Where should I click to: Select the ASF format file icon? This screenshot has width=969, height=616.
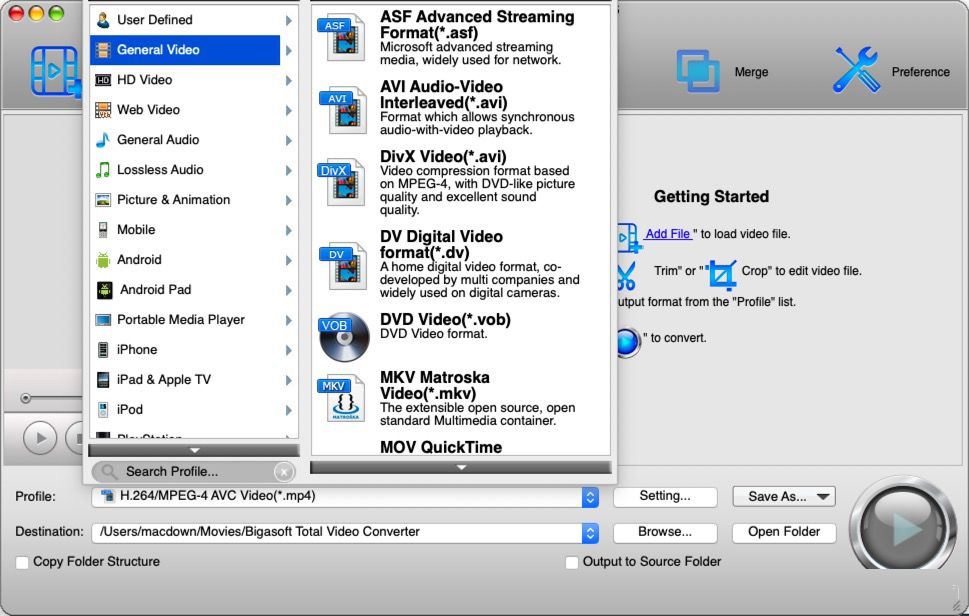pos(342,37)
